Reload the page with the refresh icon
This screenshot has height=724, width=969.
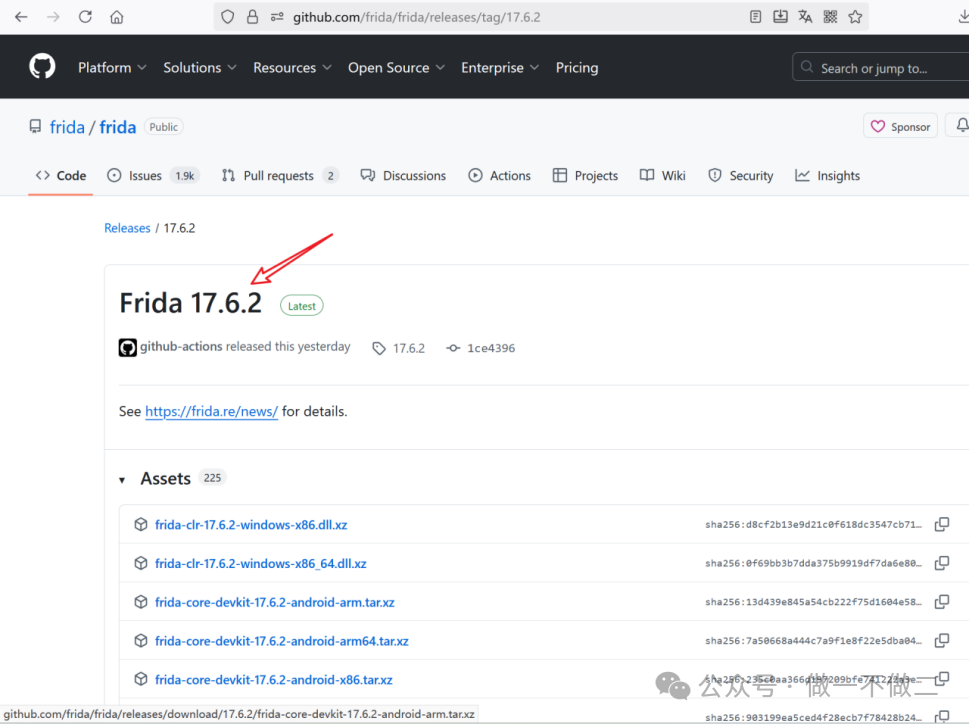[x=85, y=16]
